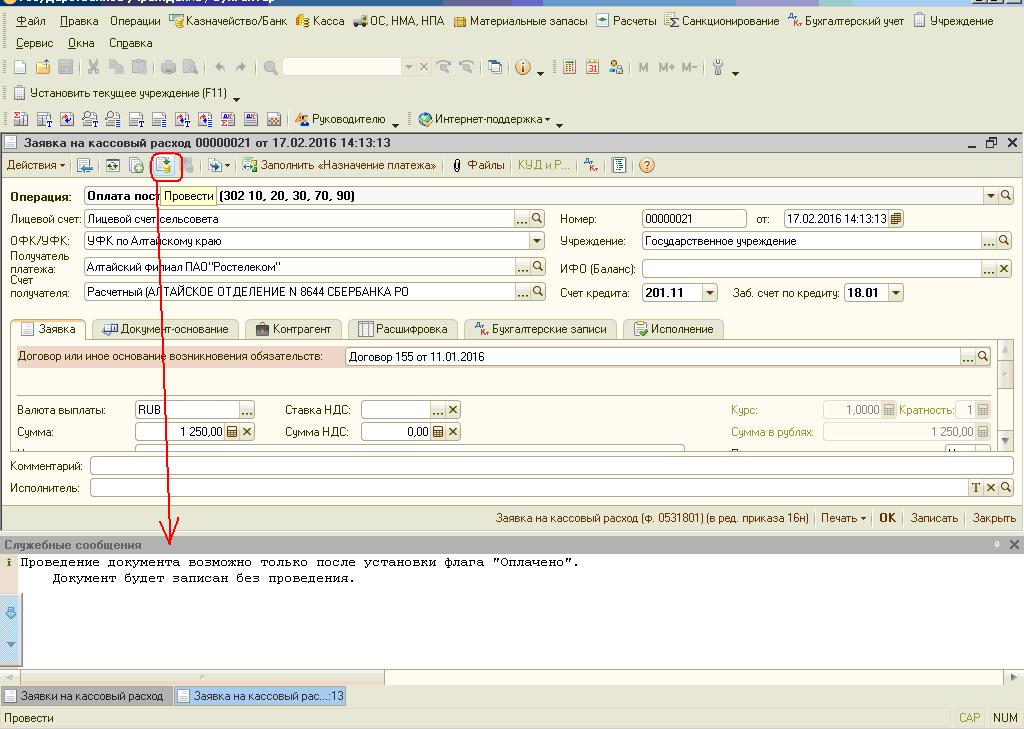Click the question mark help icon
The width and height of the screenshot is (1024, 729).
tap(647, 165)
